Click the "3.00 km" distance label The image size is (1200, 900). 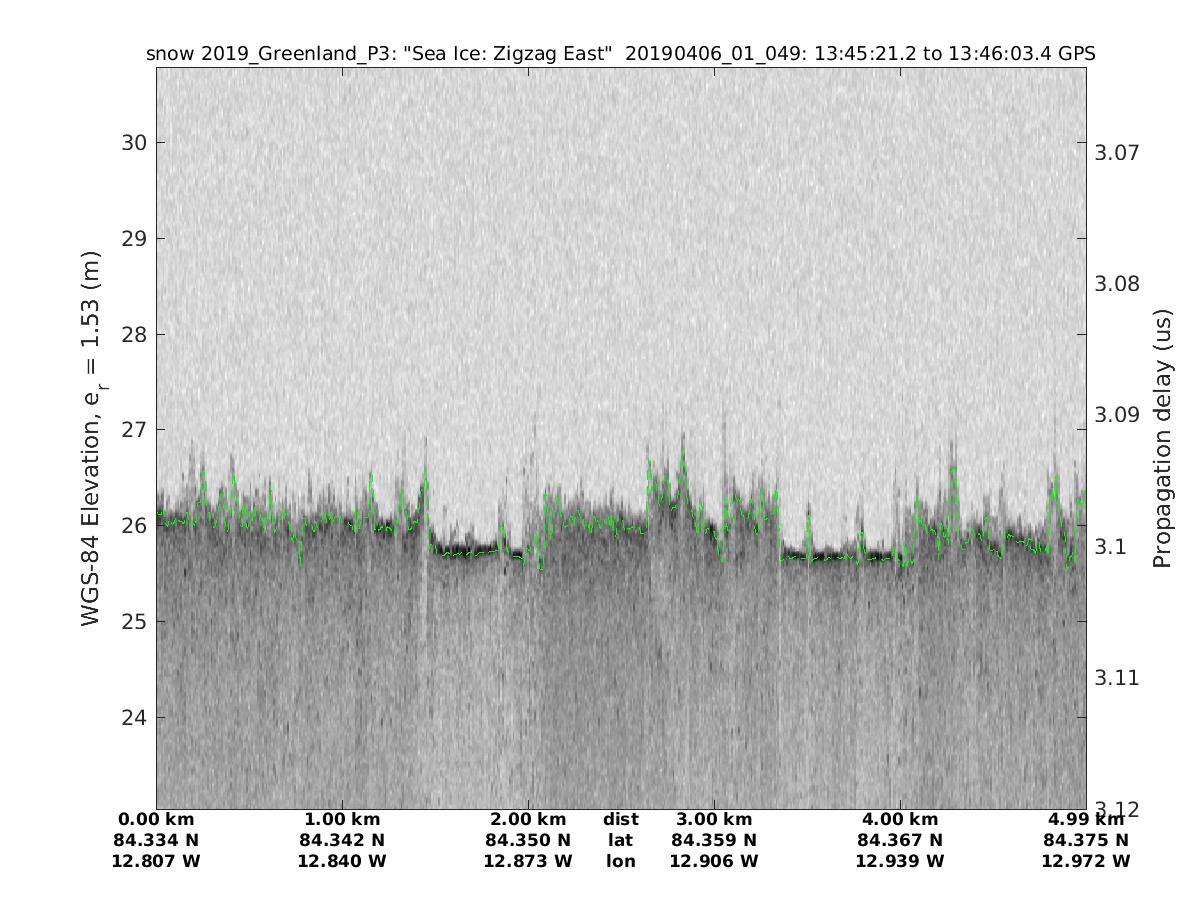coord(713,820)
